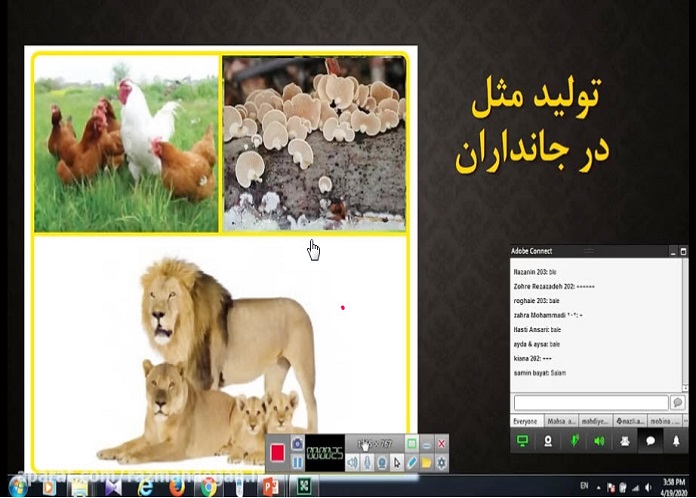Click the chicken flock photo
Image resolution: width=696 pixels, height=498 pixels.
point(126,143)
